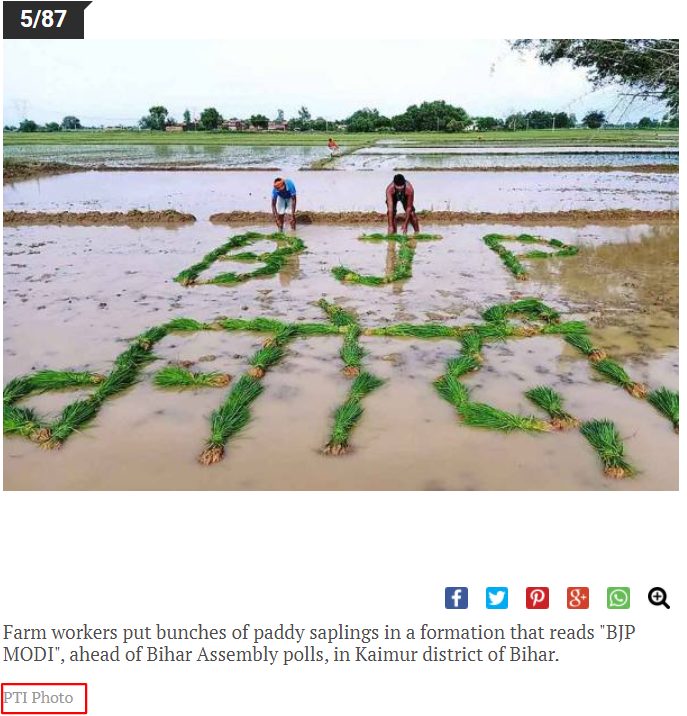The height and width of the screenshot is (716, 687).
Task: Click "Kaimur district of Bihar" caption text
Action: tap(457, 654)
